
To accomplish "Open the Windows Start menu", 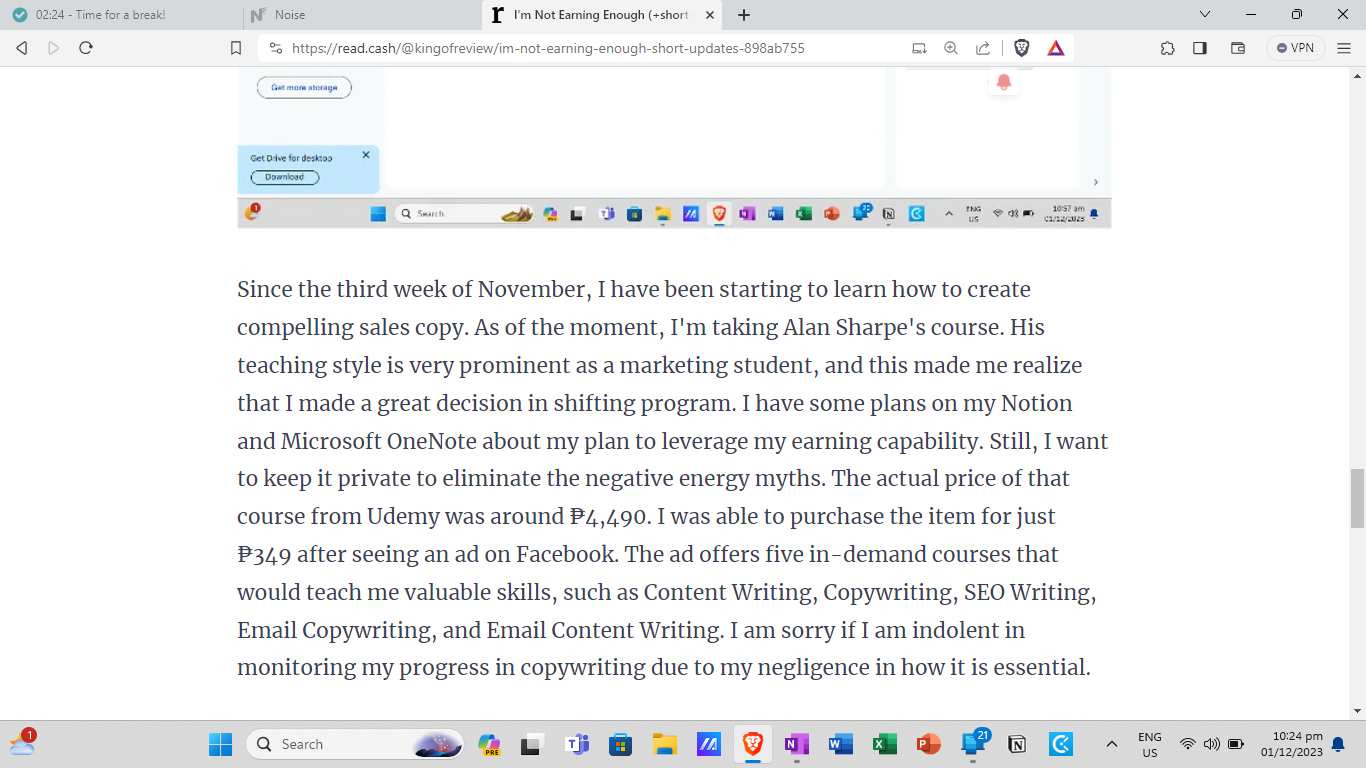I will 220,744.
